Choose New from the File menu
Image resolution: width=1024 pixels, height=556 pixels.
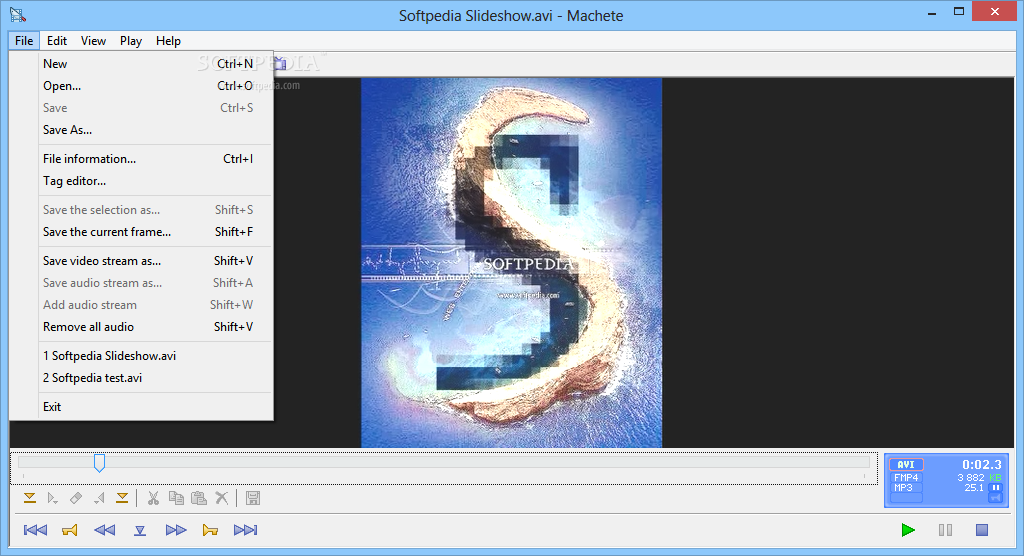[155, 63]
